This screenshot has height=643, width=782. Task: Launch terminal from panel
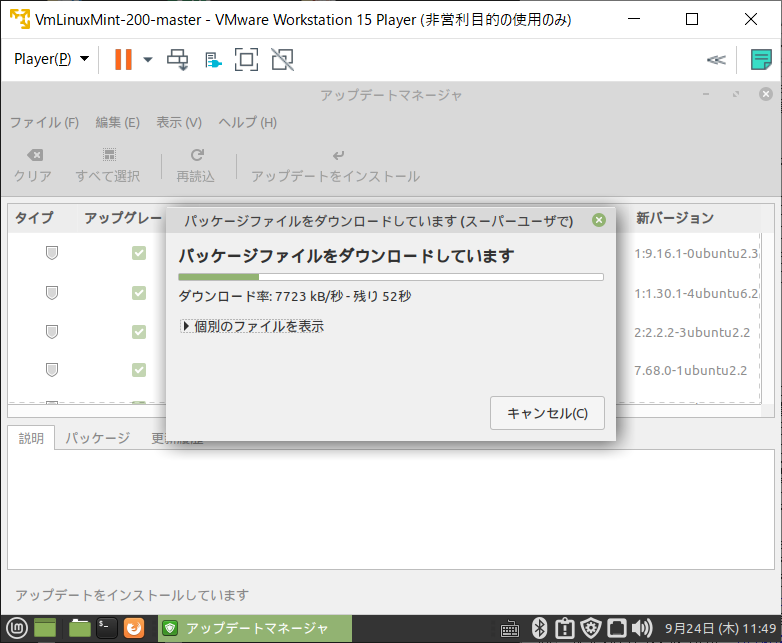[x=106, y=628]
